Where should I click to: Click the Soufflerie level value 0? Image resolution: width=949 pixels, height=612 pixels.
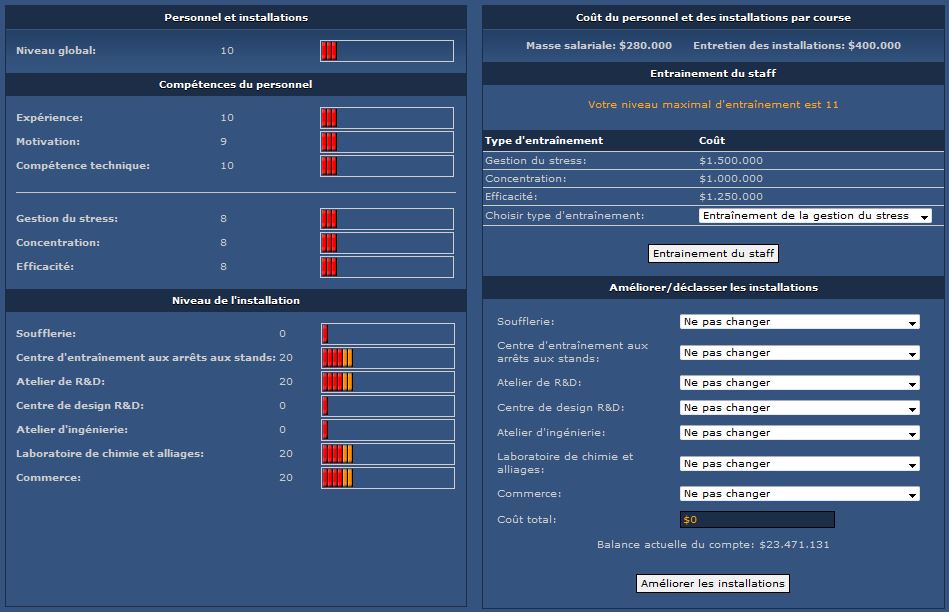[x=283, y=334]
